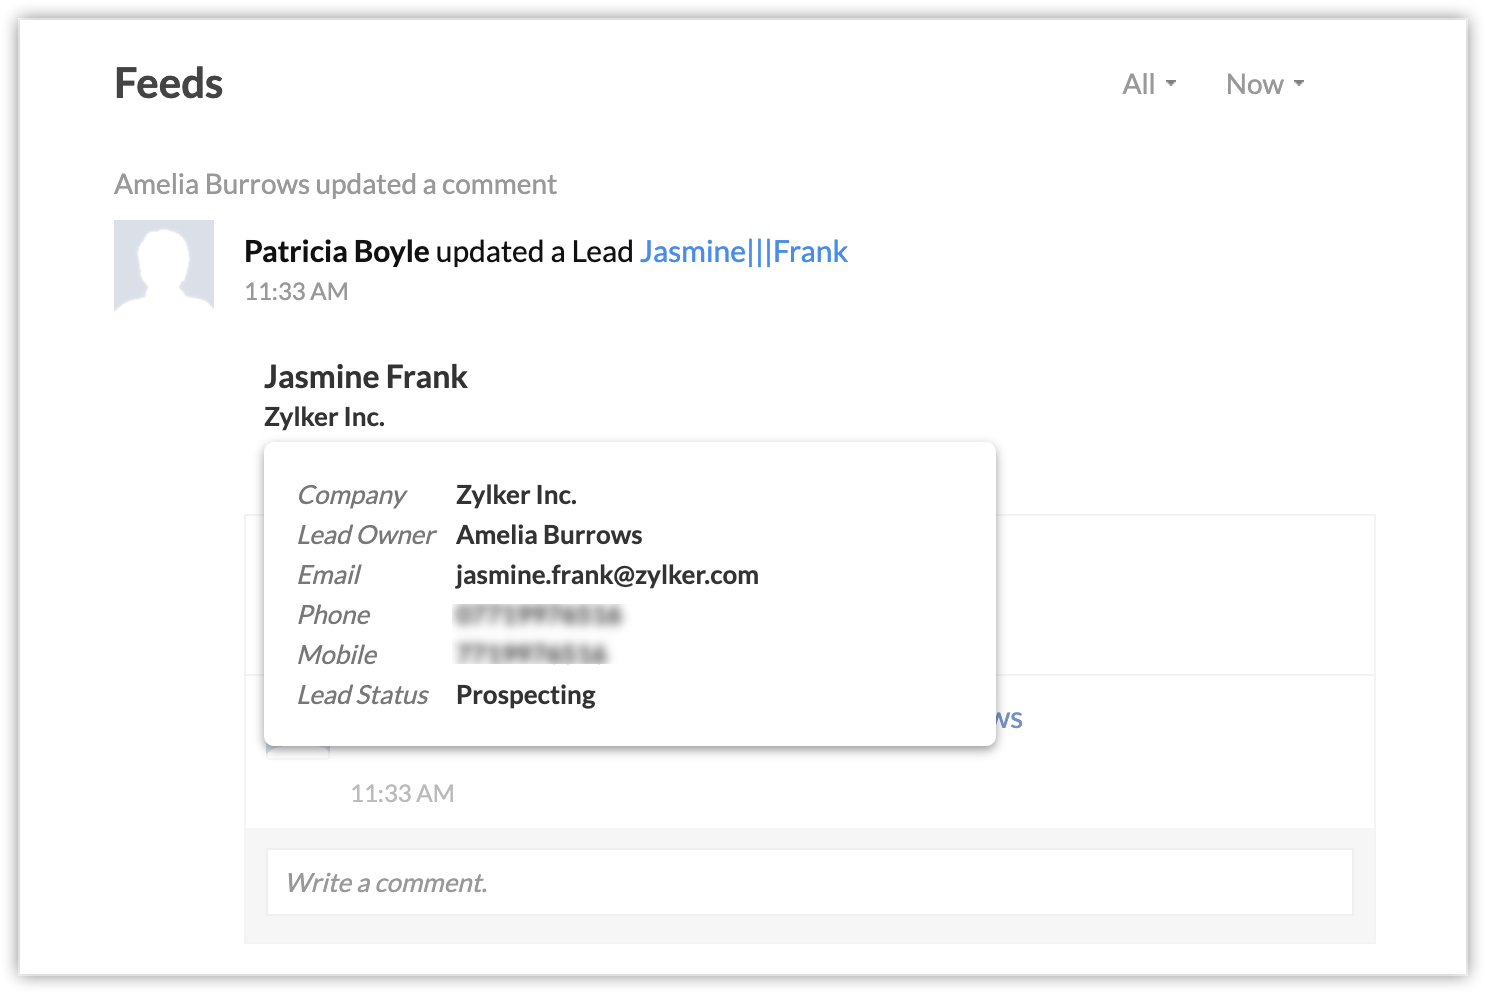Click Amelia Burrows in the Lead Owner row
Screen dimensions: 1486x994
pos(549,535)
